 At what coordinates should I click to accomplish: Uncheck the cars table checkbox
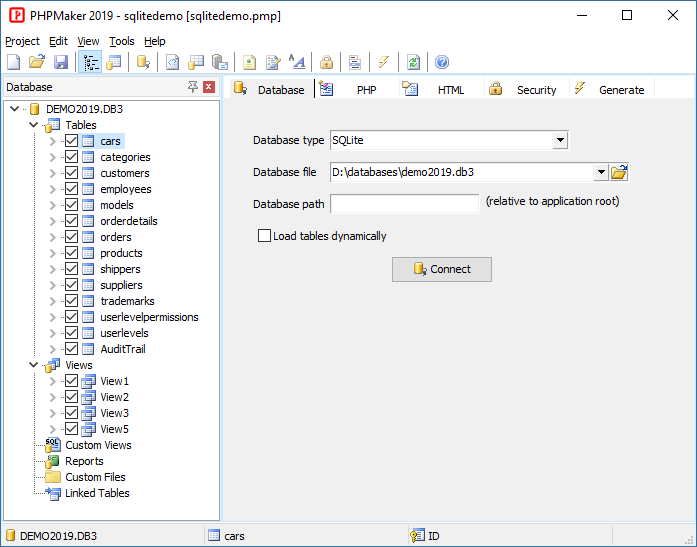[x=71, y=141]
